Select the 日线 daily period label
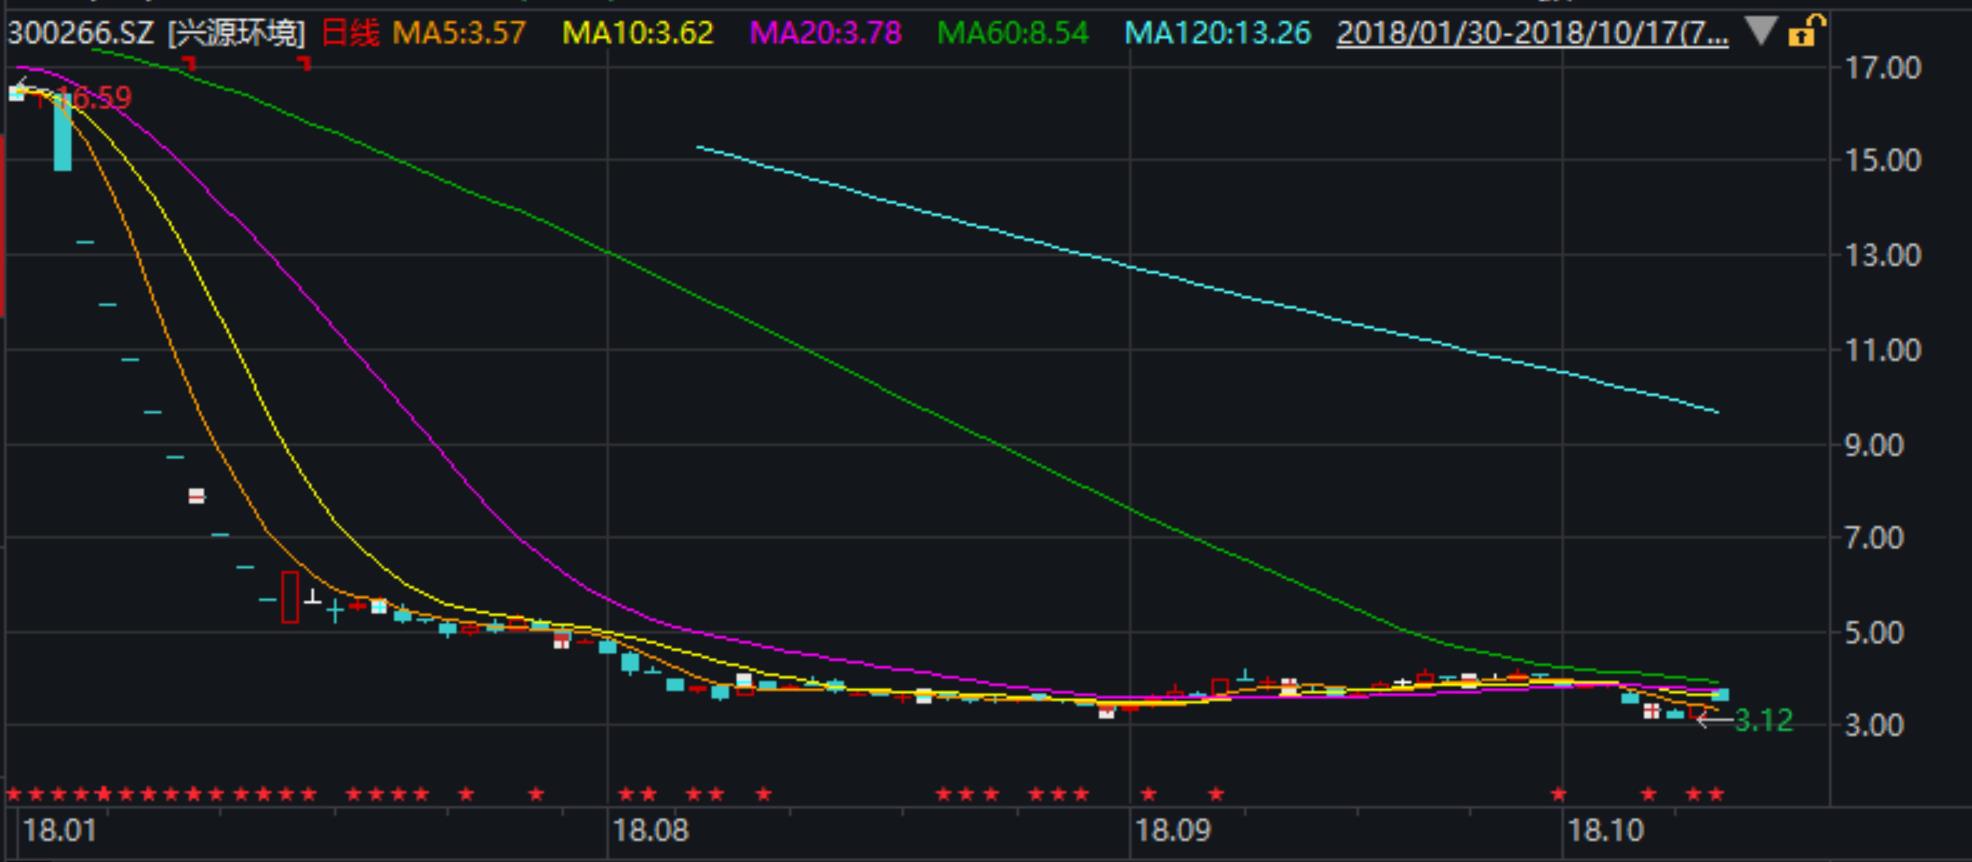1972x862 pixels. 350,33
